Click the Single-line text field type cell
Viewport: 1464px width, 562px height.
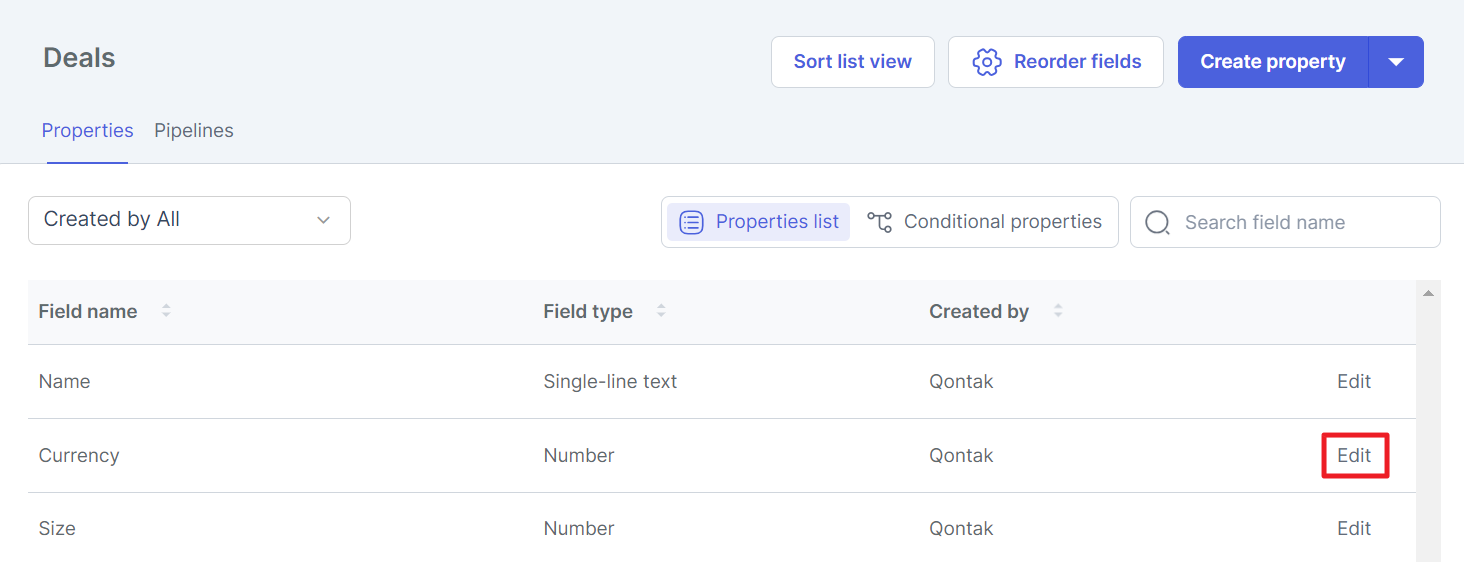[610, 382]
